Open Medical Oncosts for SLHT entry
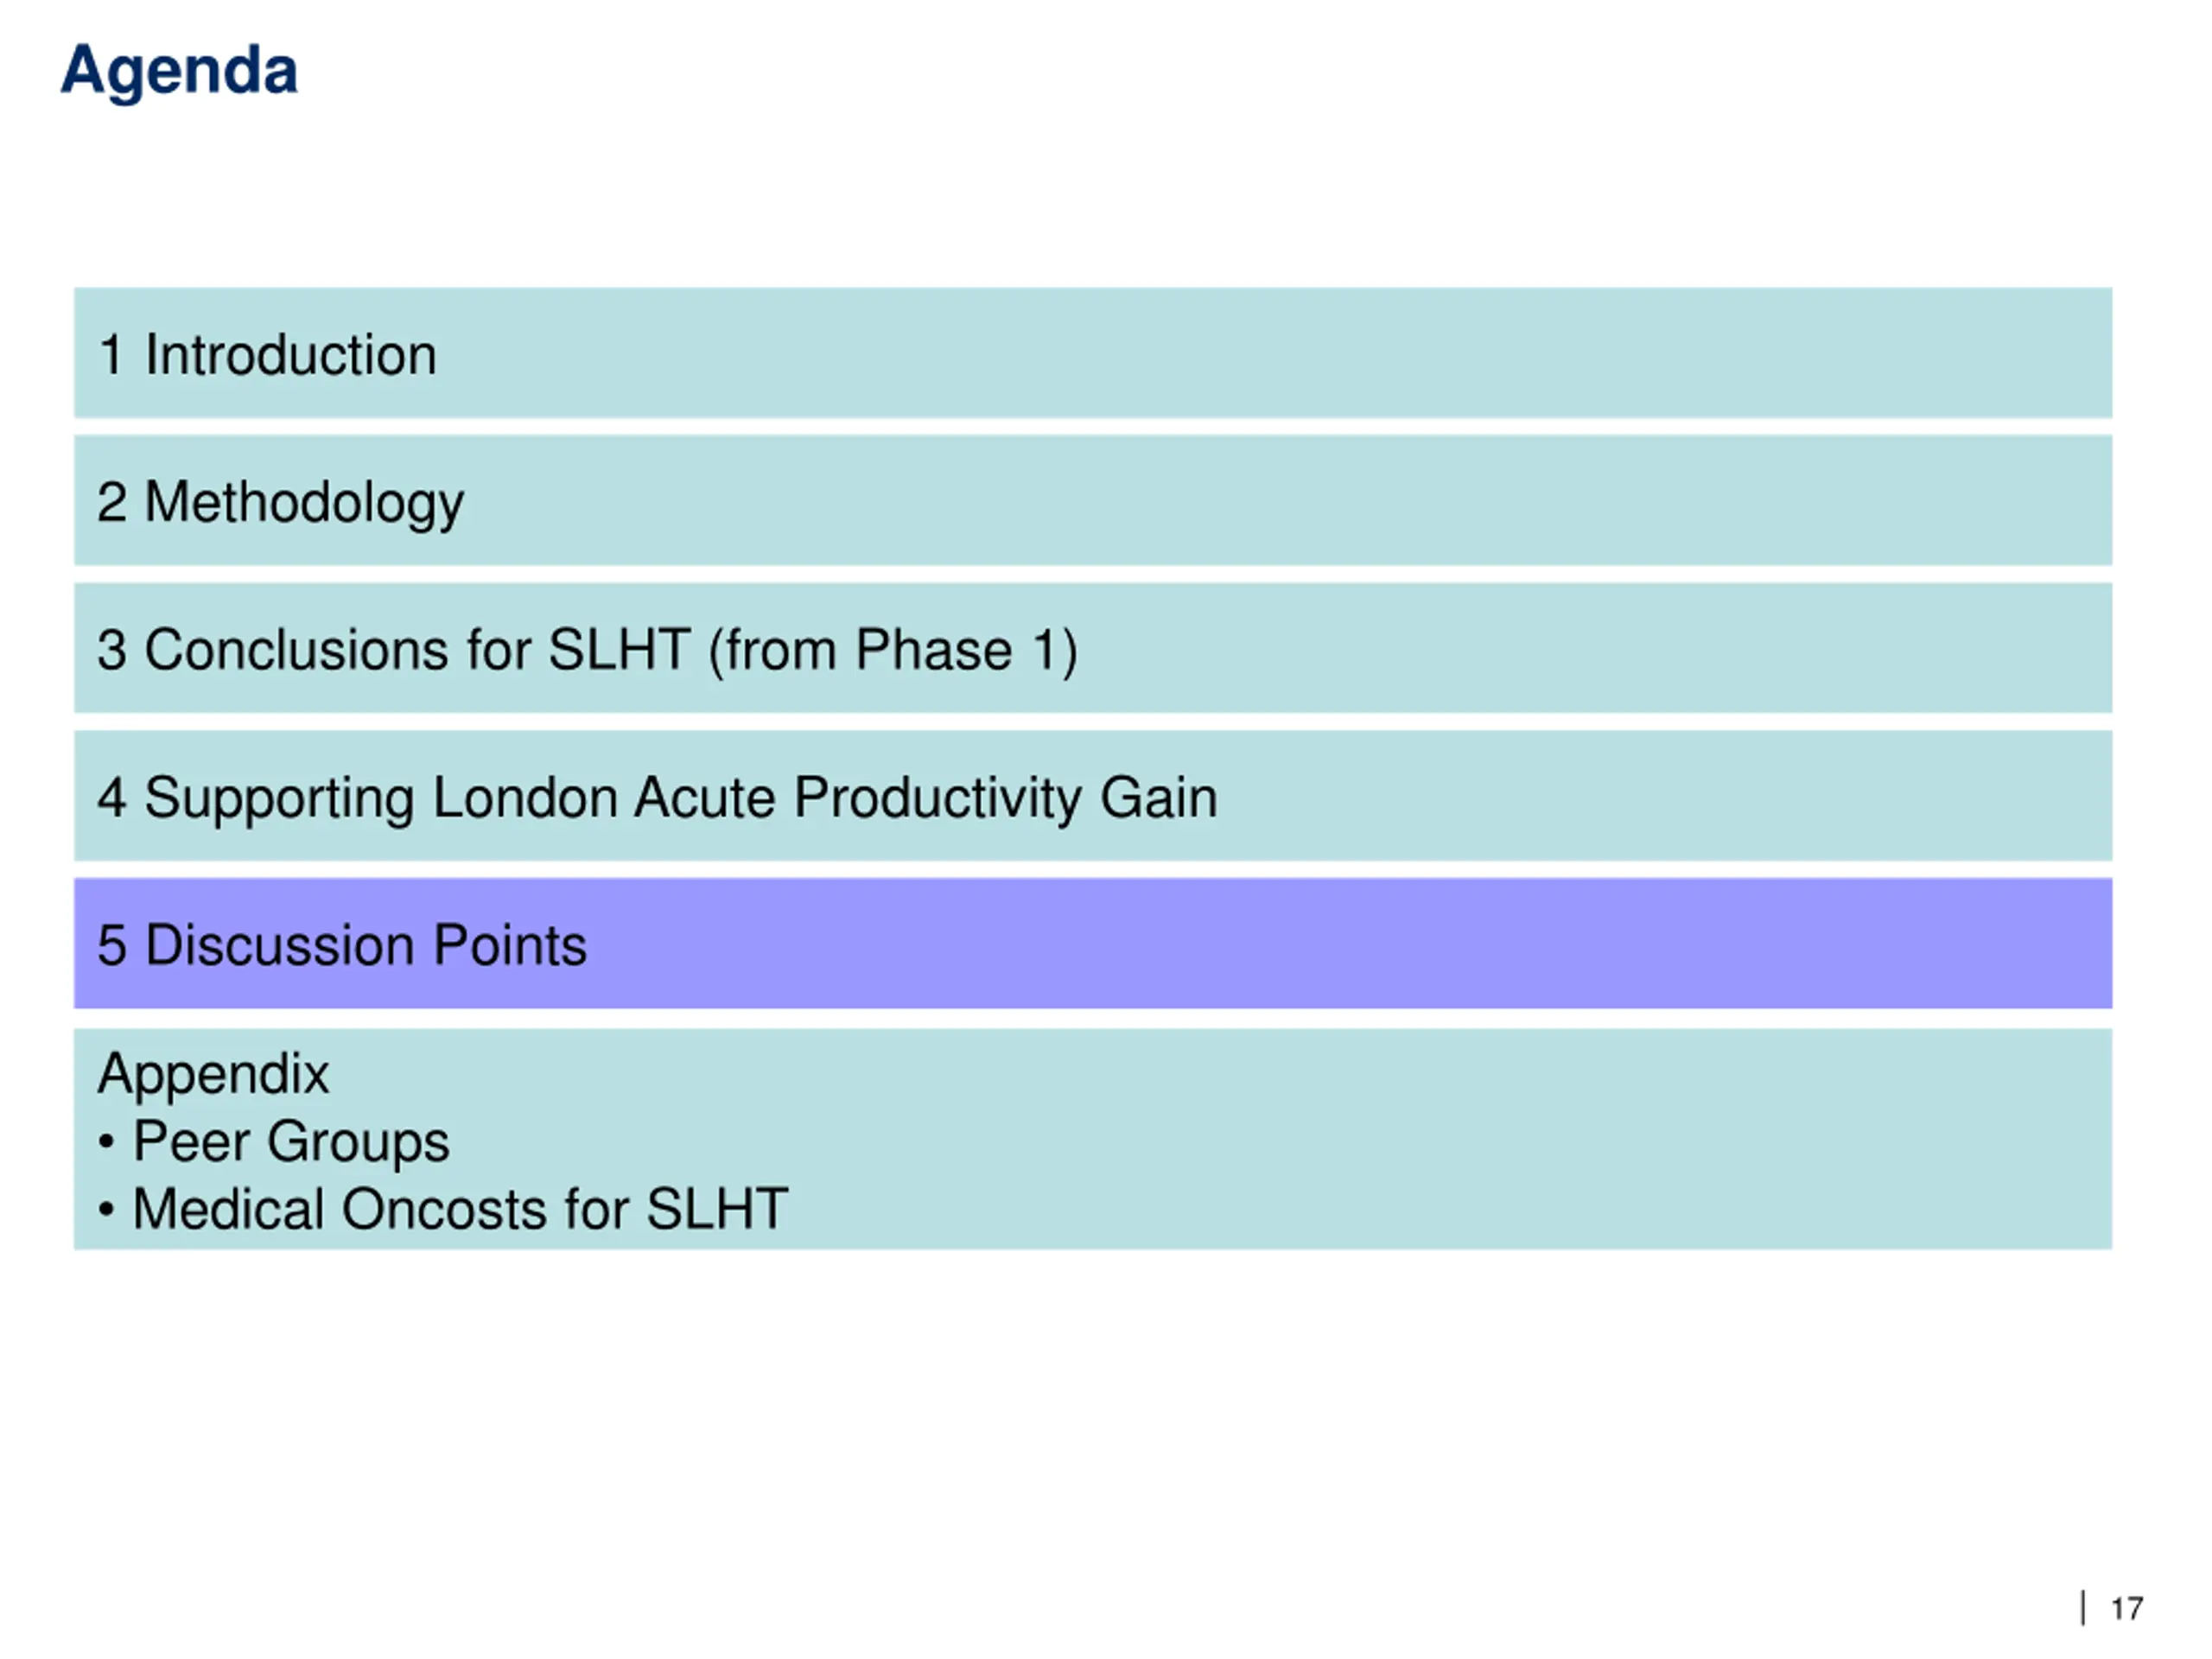Image resolution: width=2212 pixels, height=1659 pixels. click(461, 1209)
